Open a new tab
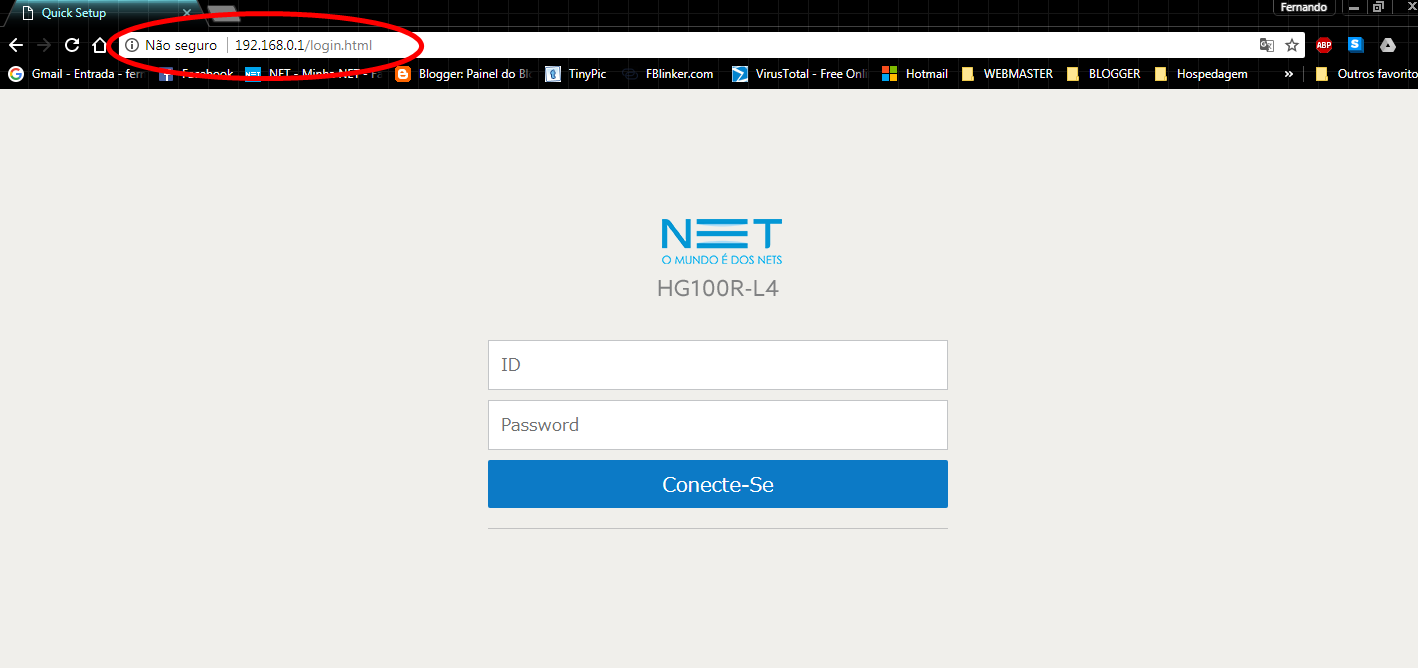 click(223, 13)
